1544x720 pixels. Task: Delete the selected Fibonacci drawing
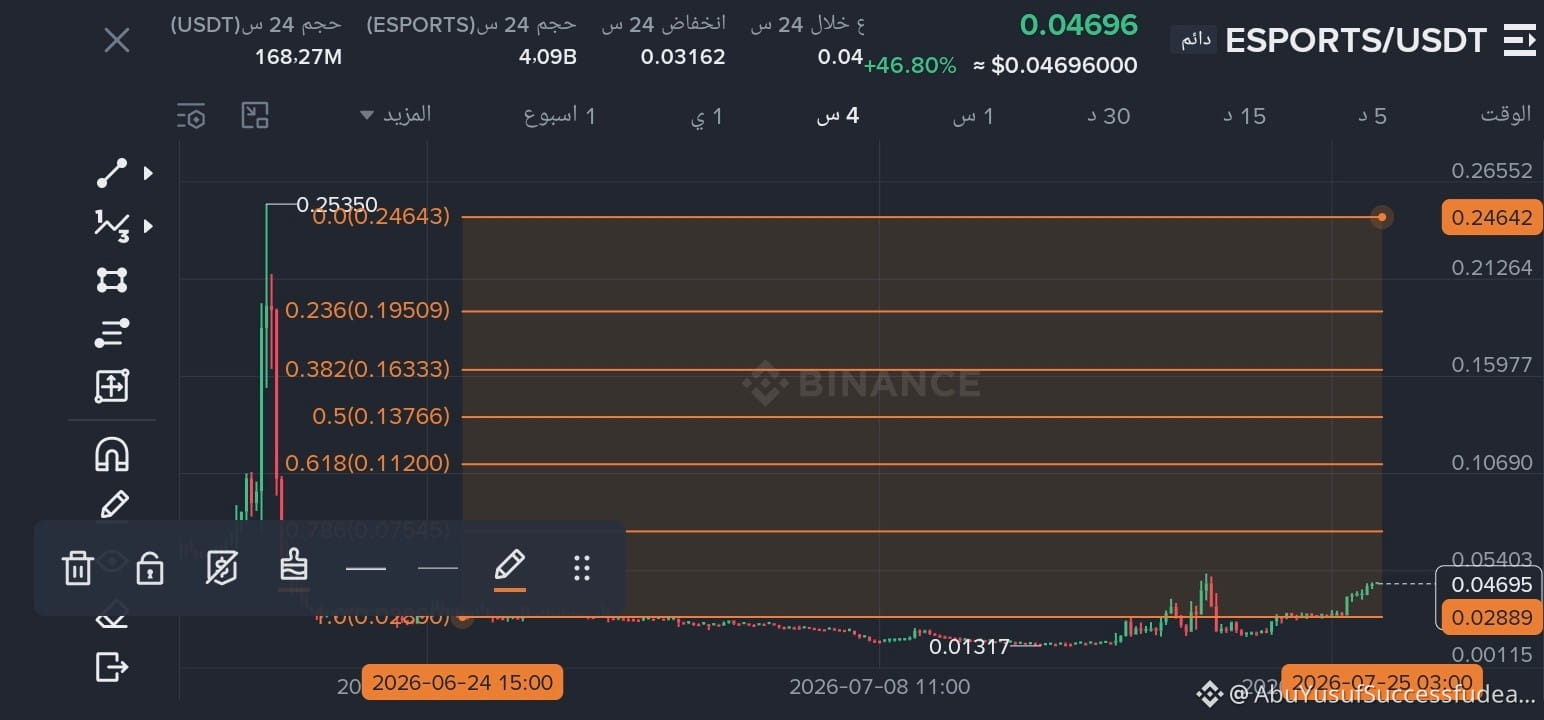77,568
